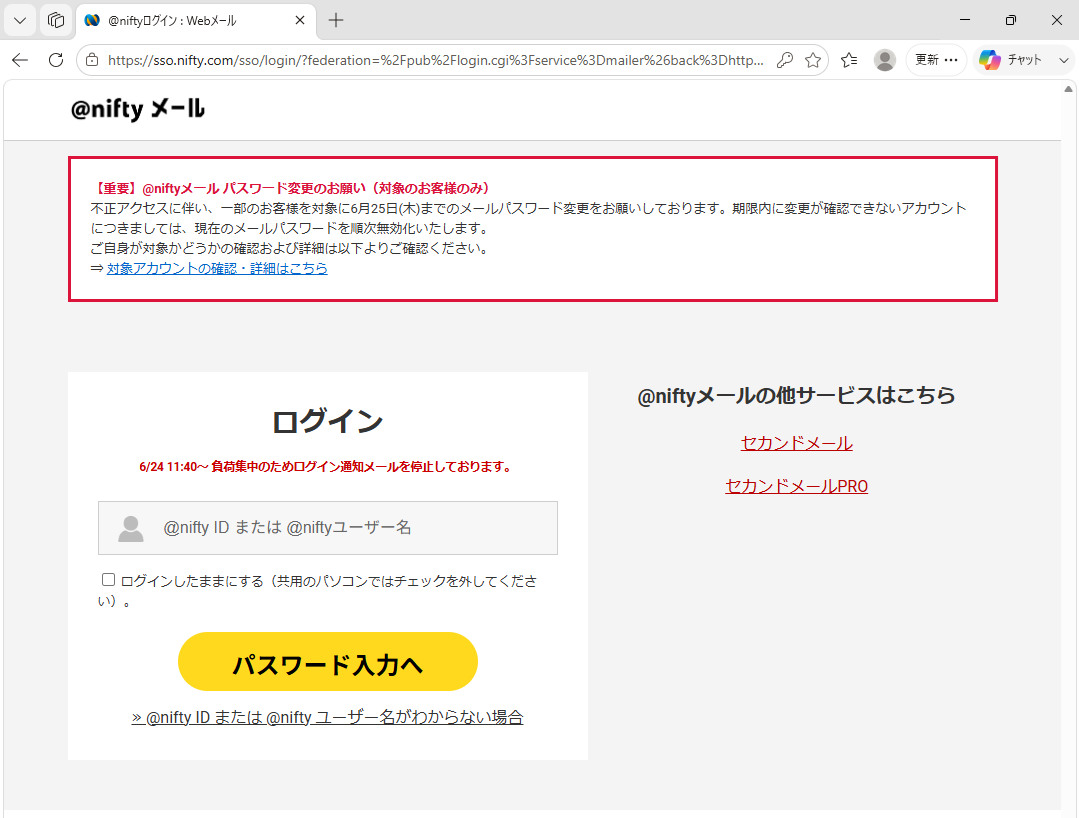View site info via the lock icon
Image resolution: width=1079 pixels, height=818 pixels.
tap(92, 61)
